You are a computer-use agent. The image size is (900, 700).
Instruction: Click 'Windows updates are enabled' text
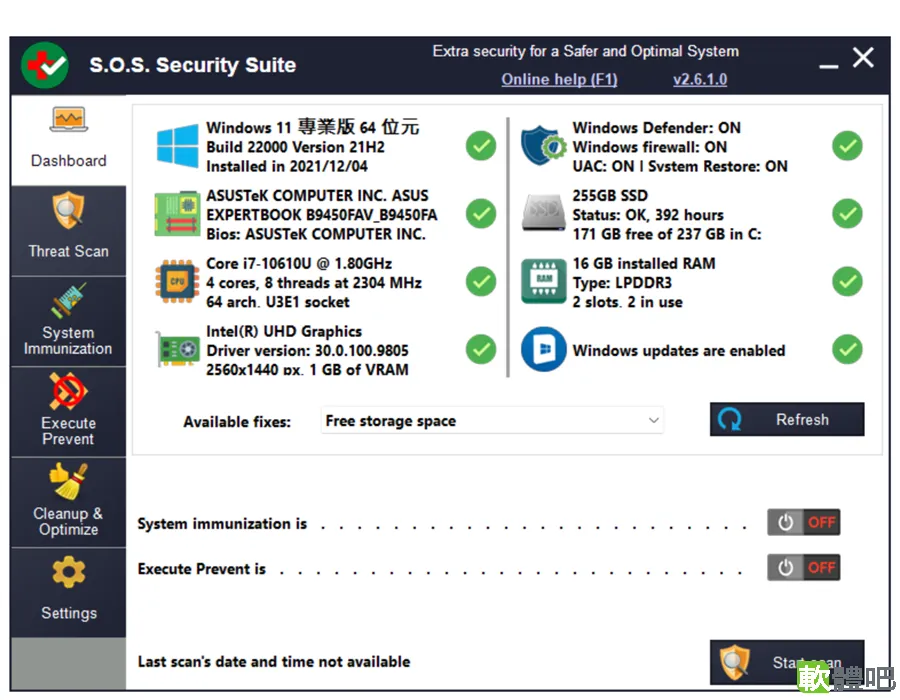click(678, 351)
